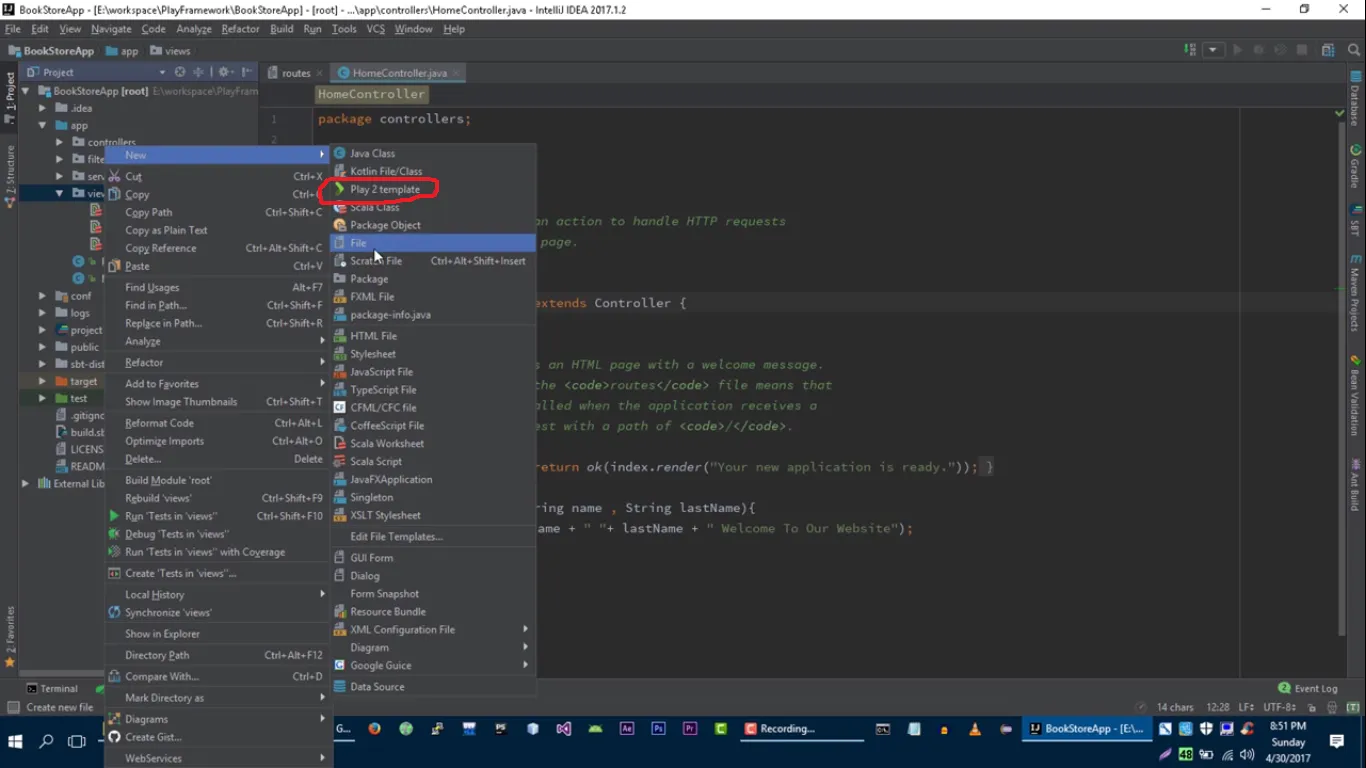Click BookStoreApp breadcrumb in navigation bar
Viewport: 1366px width, 768px height.
[x=51, y=51]
